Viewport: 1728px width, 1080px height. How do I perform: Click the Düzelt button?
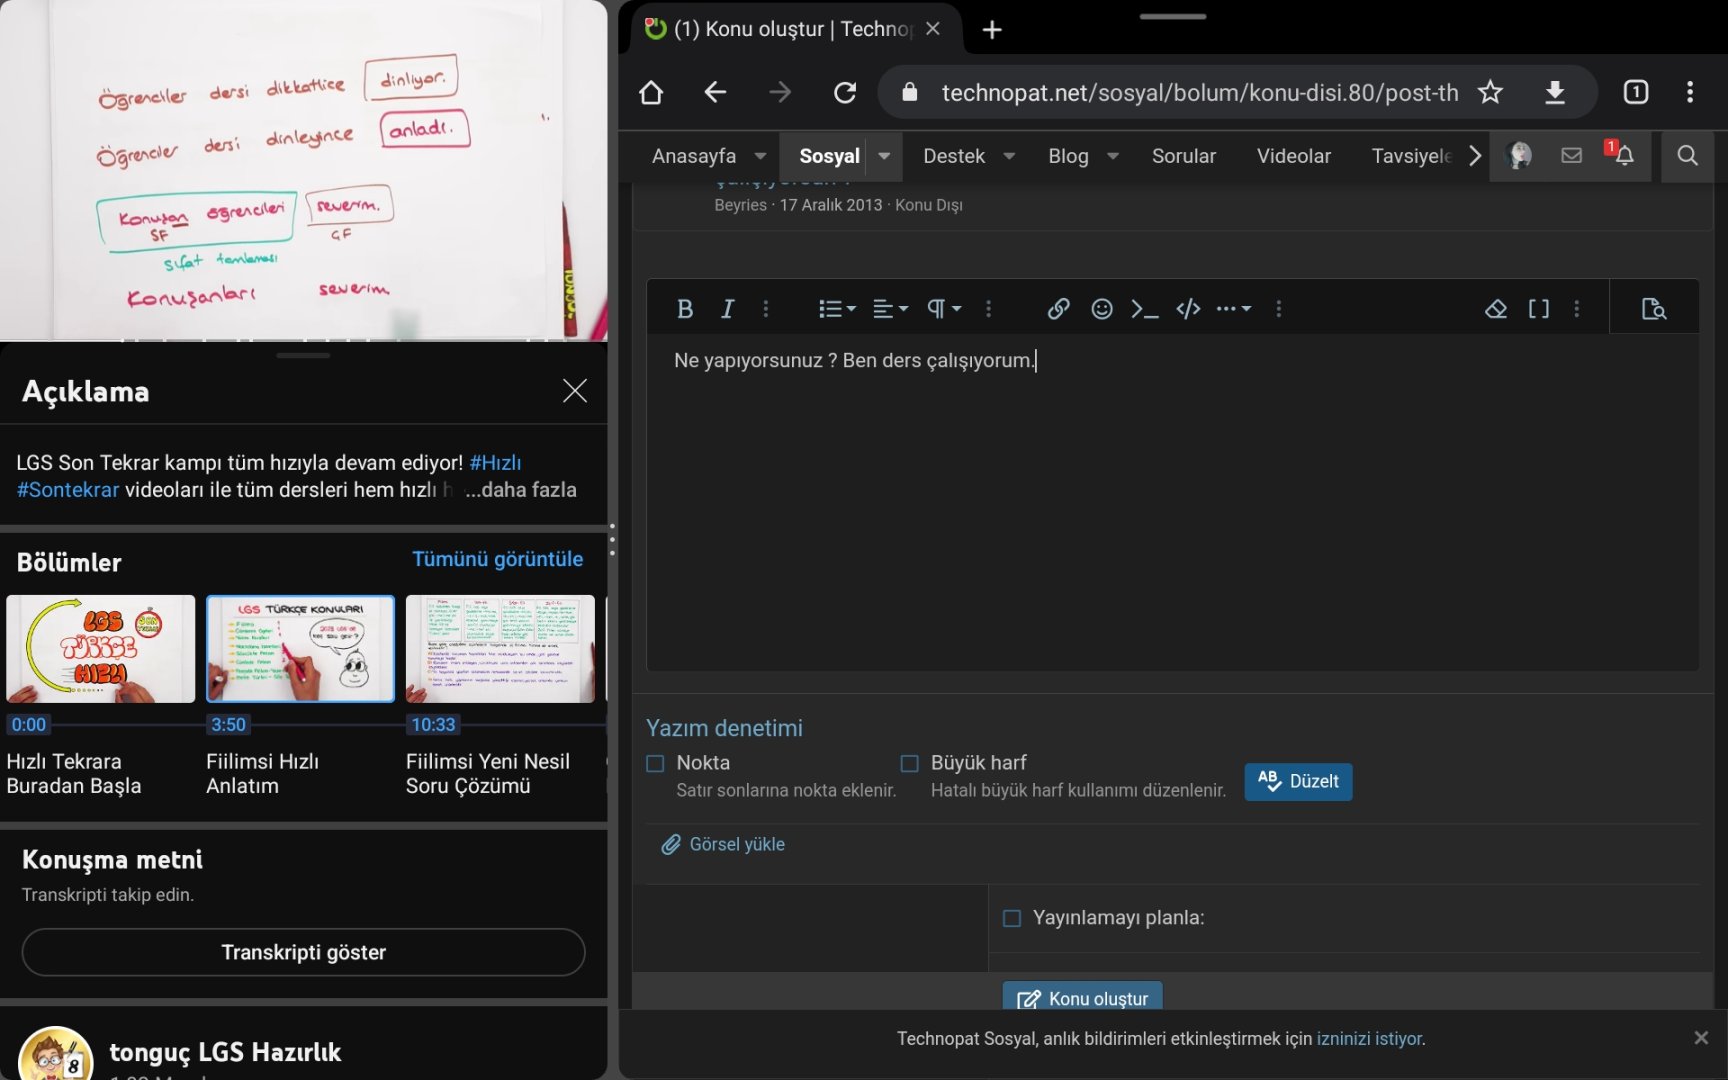tap(1298, 782)
